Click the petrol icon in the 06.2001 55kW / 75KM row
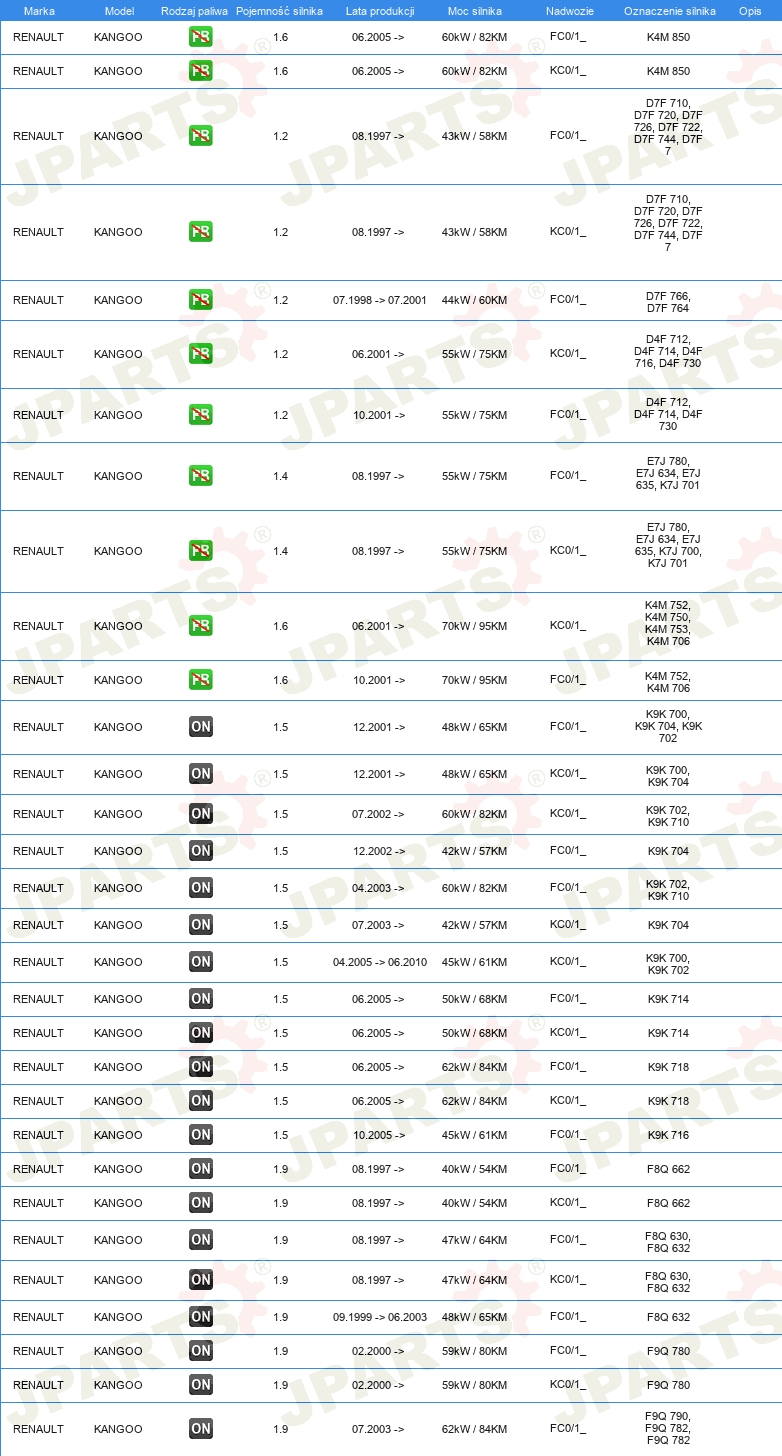The height and width of the screenshot is (1456, 782). click(201, 354)
